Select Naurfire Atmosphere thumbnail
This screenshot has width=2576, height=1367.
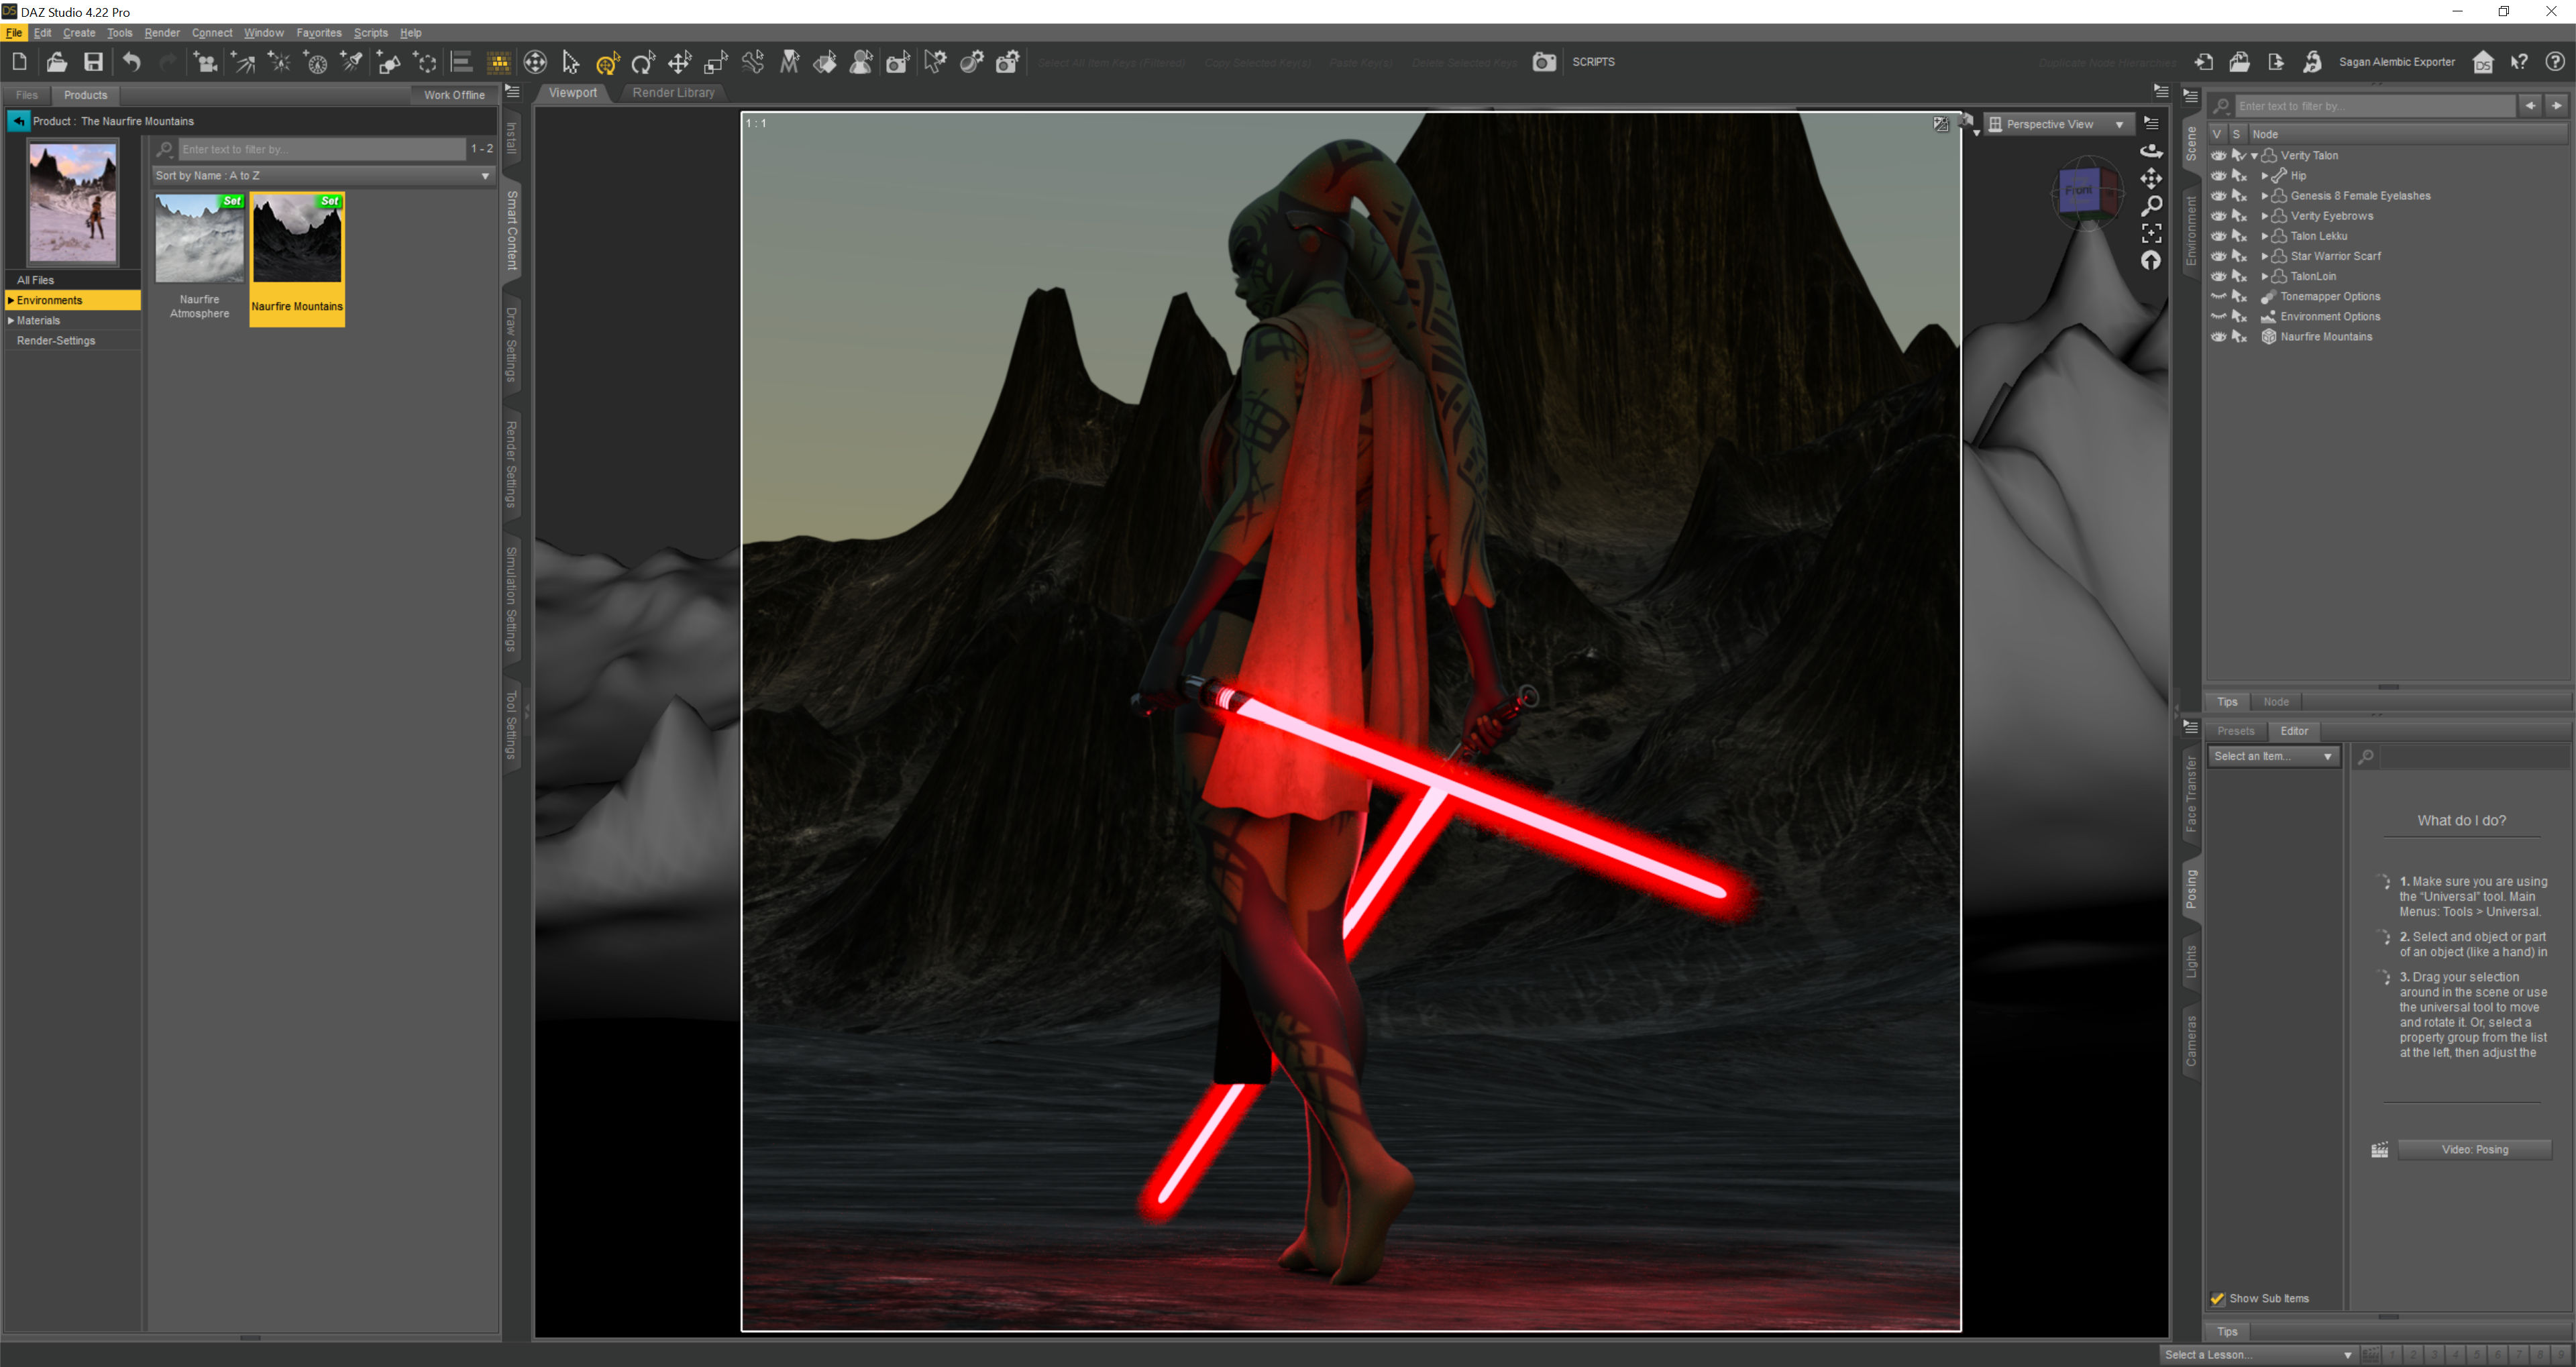[x=199, y=238]
